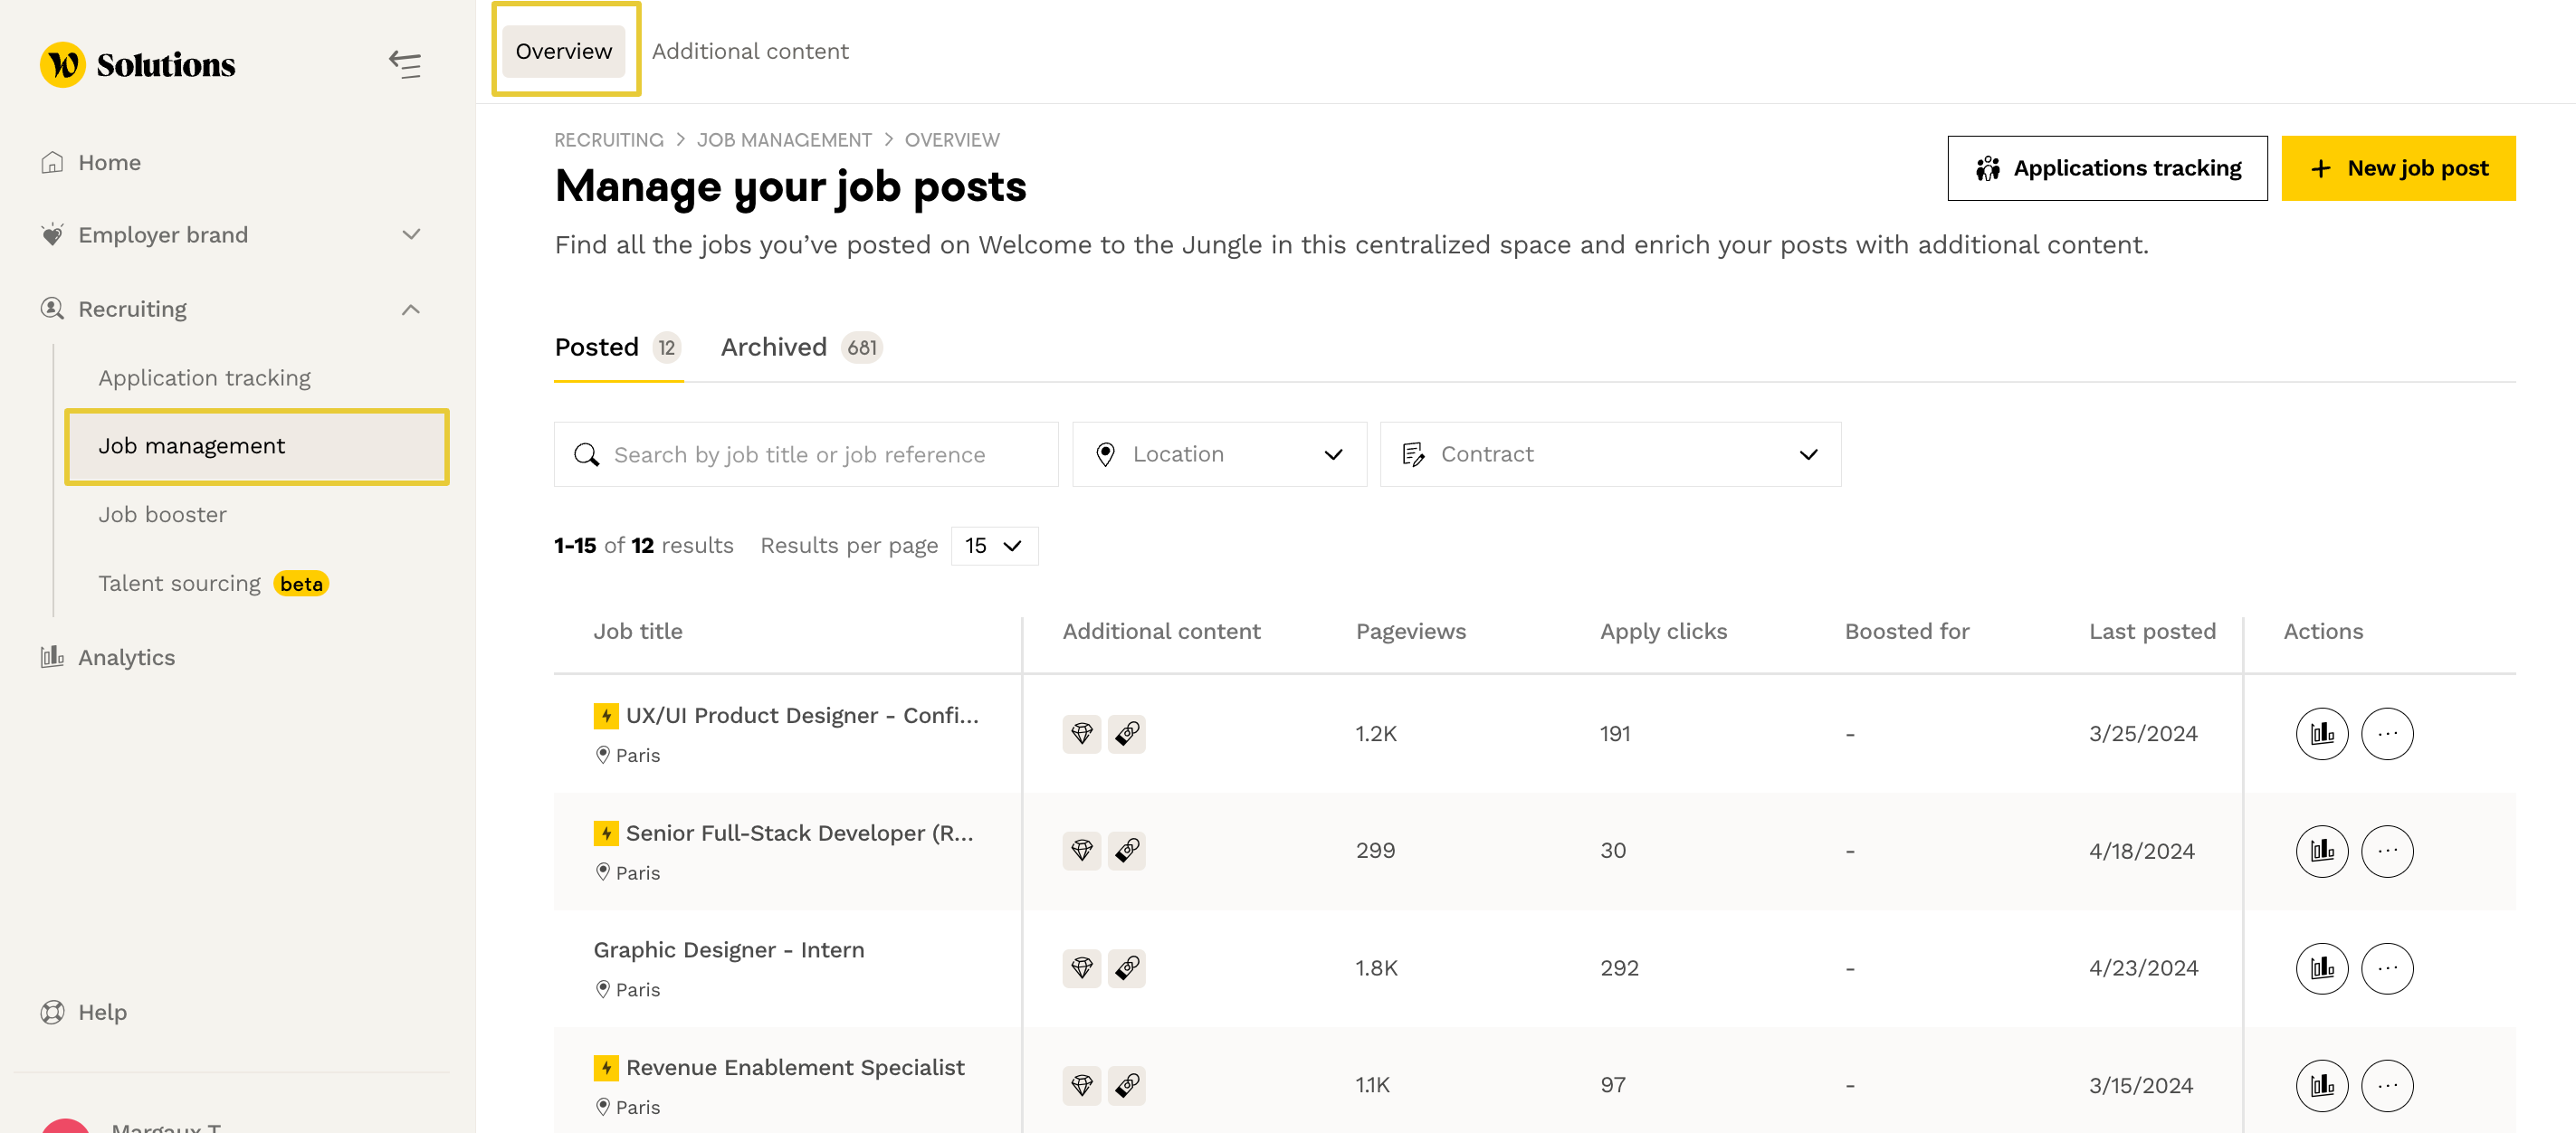Change results per page dropdown
The image size is (2576, 1133).
[x=993, y=546]
